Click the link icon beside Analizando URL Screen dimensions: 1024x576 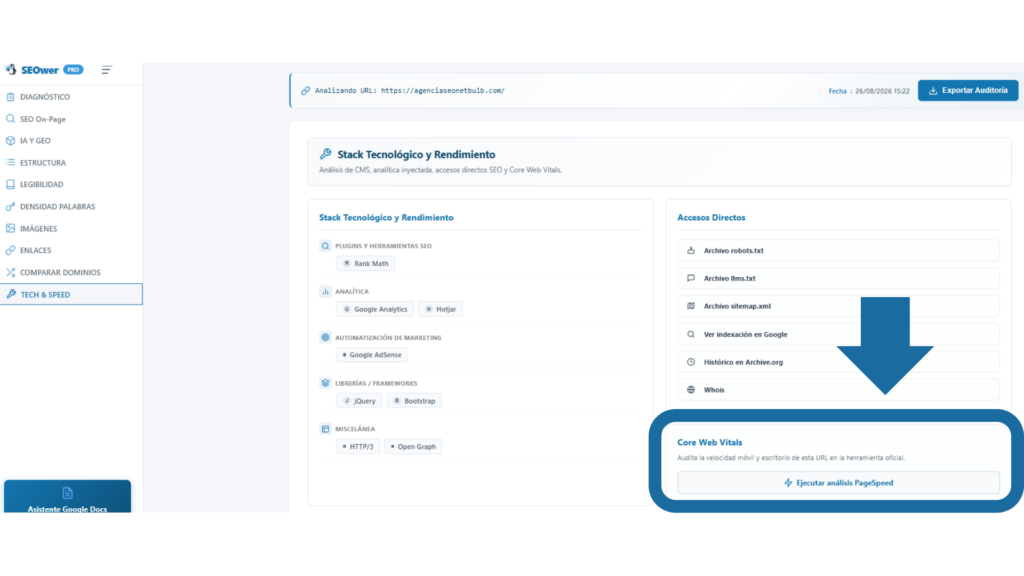(x=306, y=91)
